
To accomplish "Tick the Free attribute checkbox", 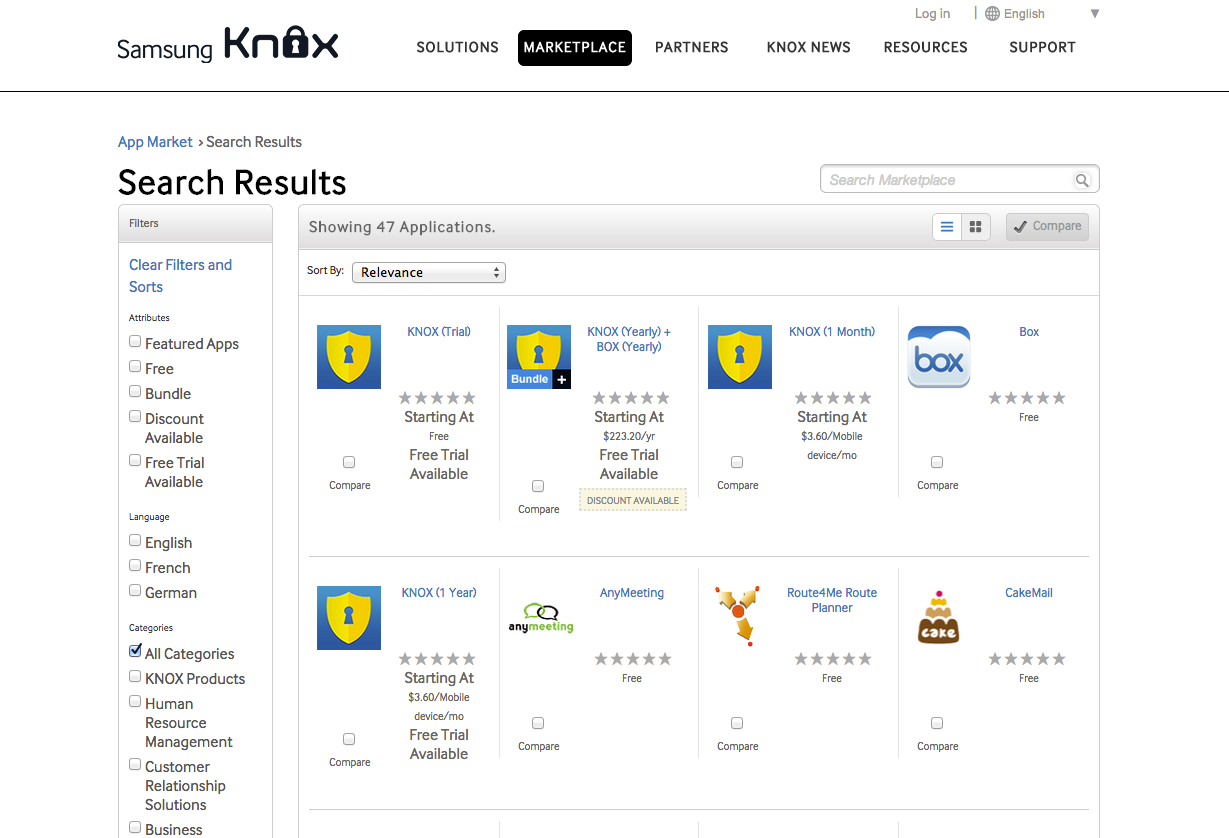I will tap(135, 367).
